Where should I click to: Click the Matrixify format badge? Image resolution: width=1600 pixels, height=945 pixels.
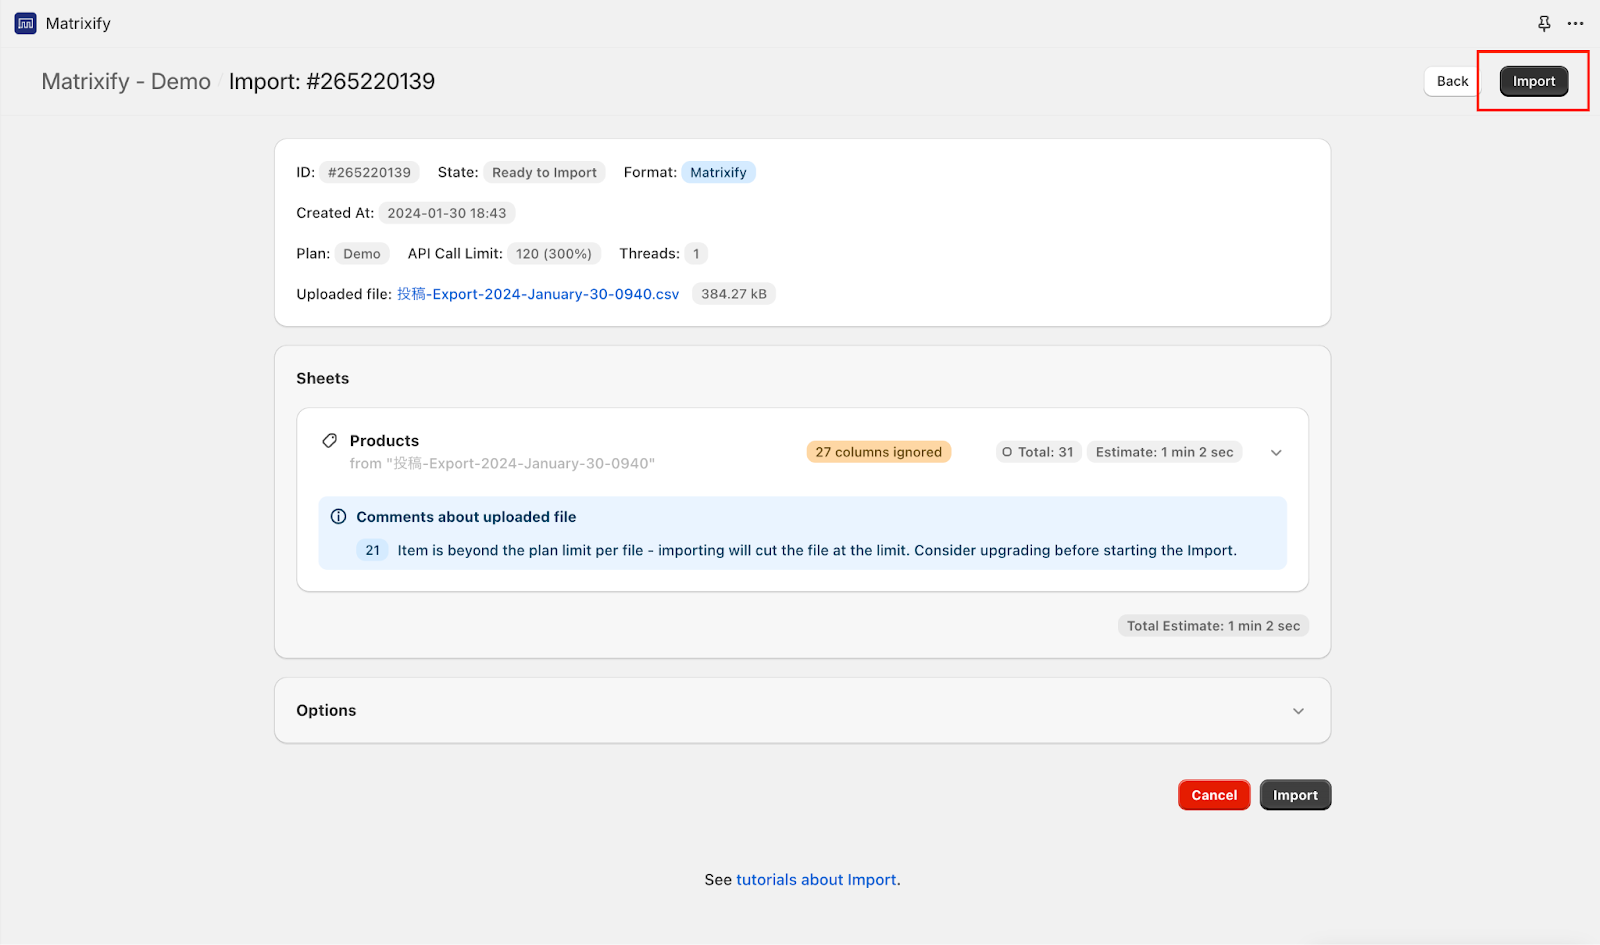pos(718,172)
